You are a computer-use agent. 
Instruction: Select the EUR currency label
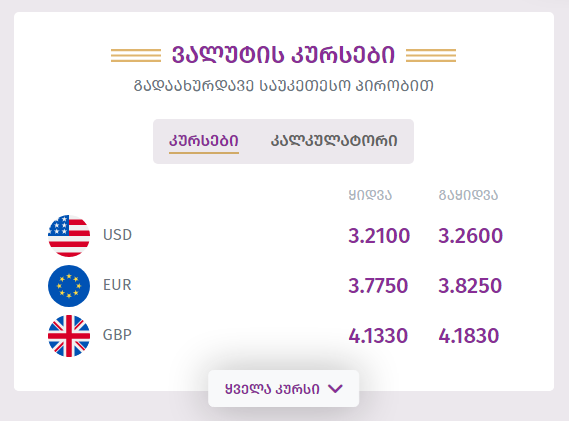coord(117,285)
